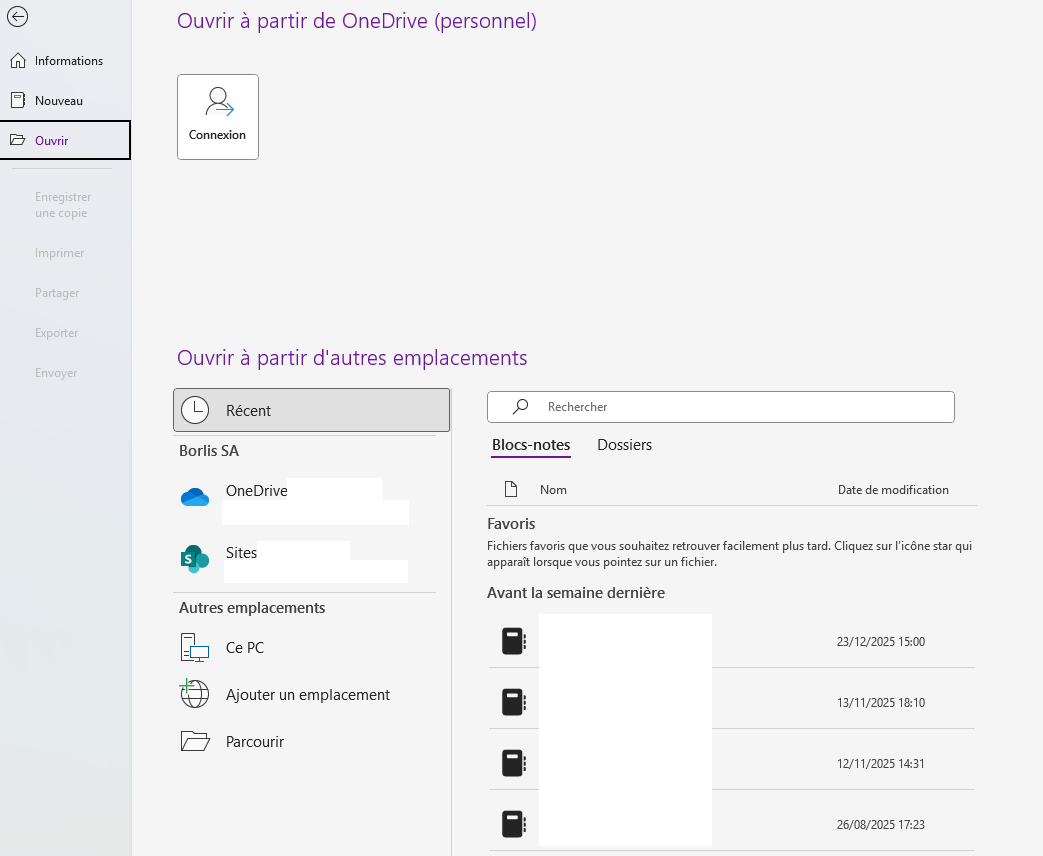Click the date 23/12/2025 15:00
This screenshot has width=1043, height=856.
coord(881,642)
